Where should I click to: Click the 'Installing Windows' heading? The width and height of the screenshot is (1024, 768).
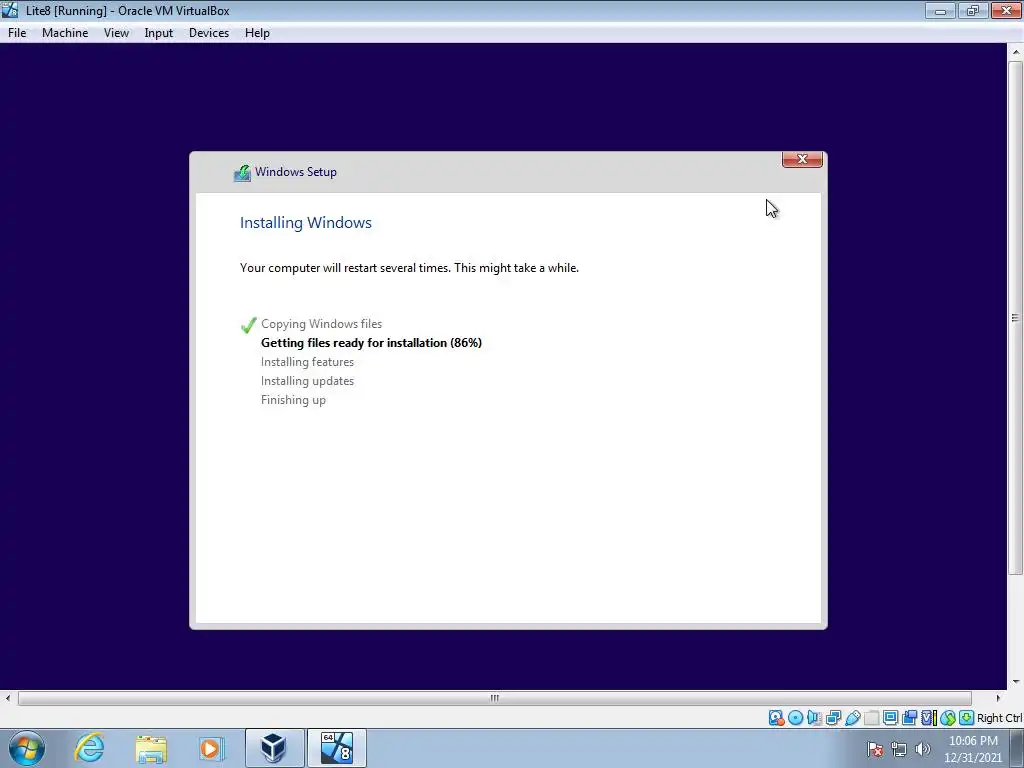[x=306, y=223]
